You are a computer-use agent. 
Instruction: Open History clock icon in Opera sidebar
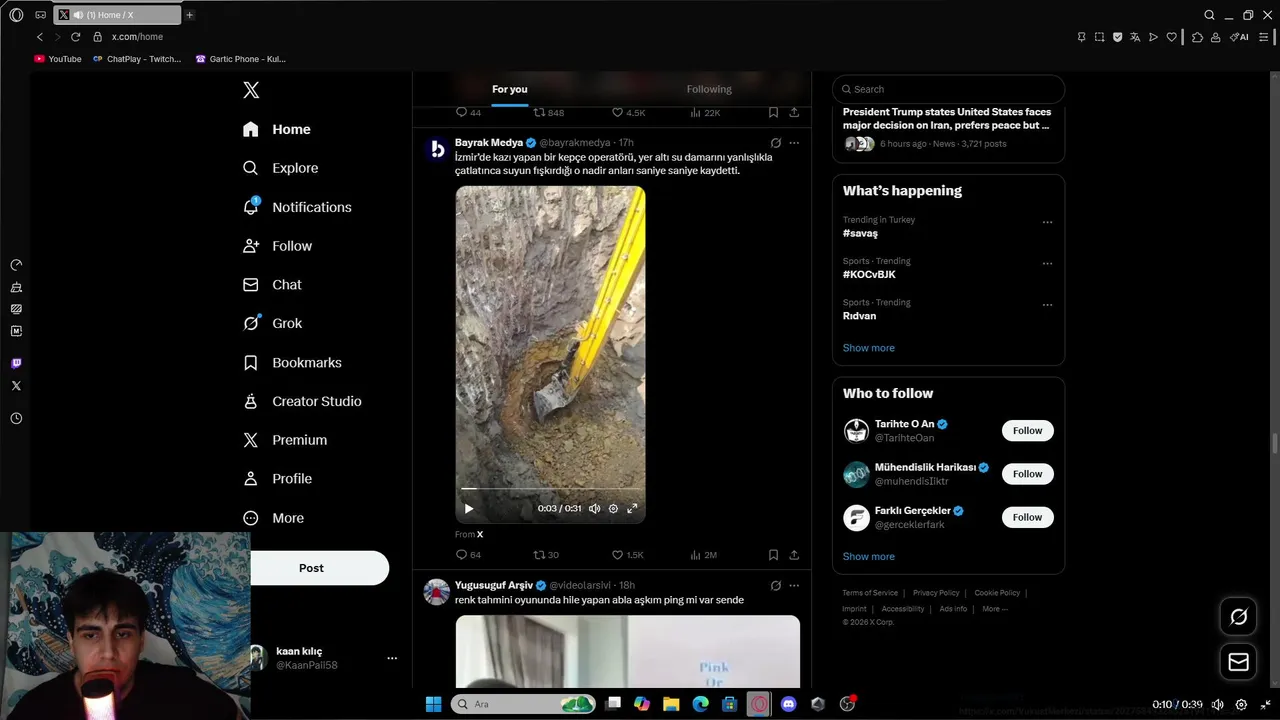coord(16,418)
